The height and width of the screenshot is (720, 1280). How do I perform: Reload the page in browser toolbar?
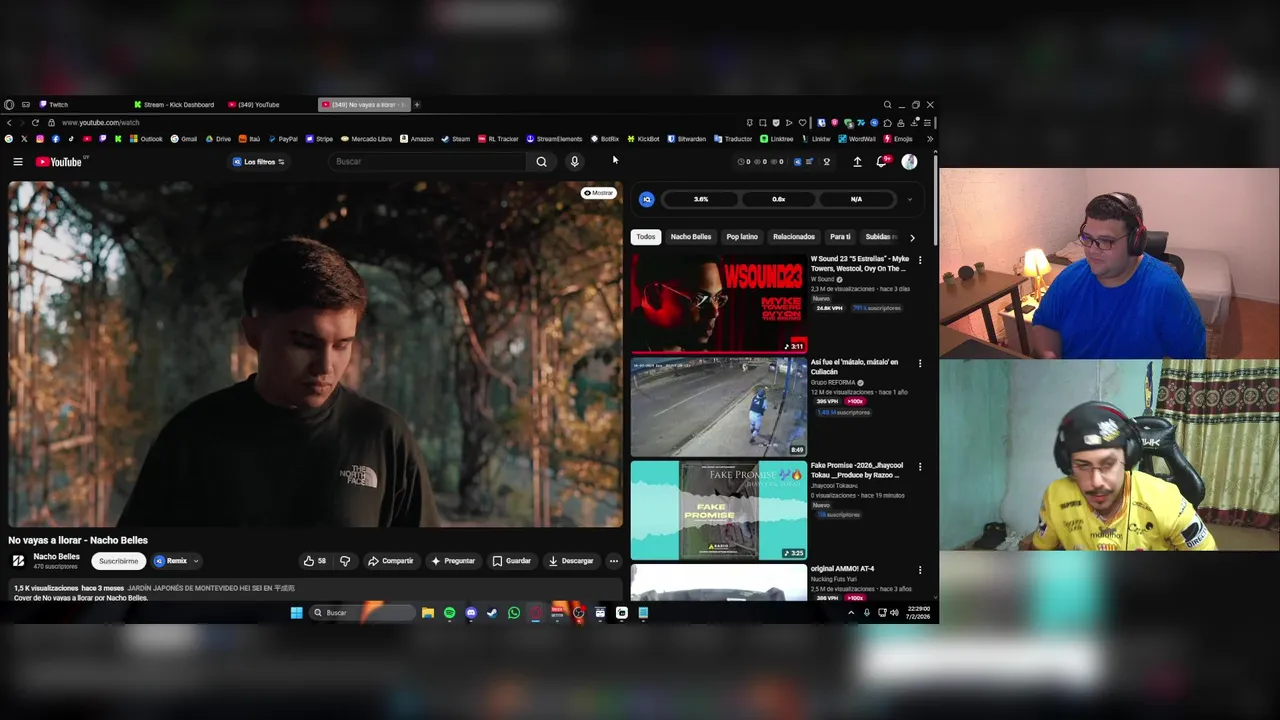35,123
